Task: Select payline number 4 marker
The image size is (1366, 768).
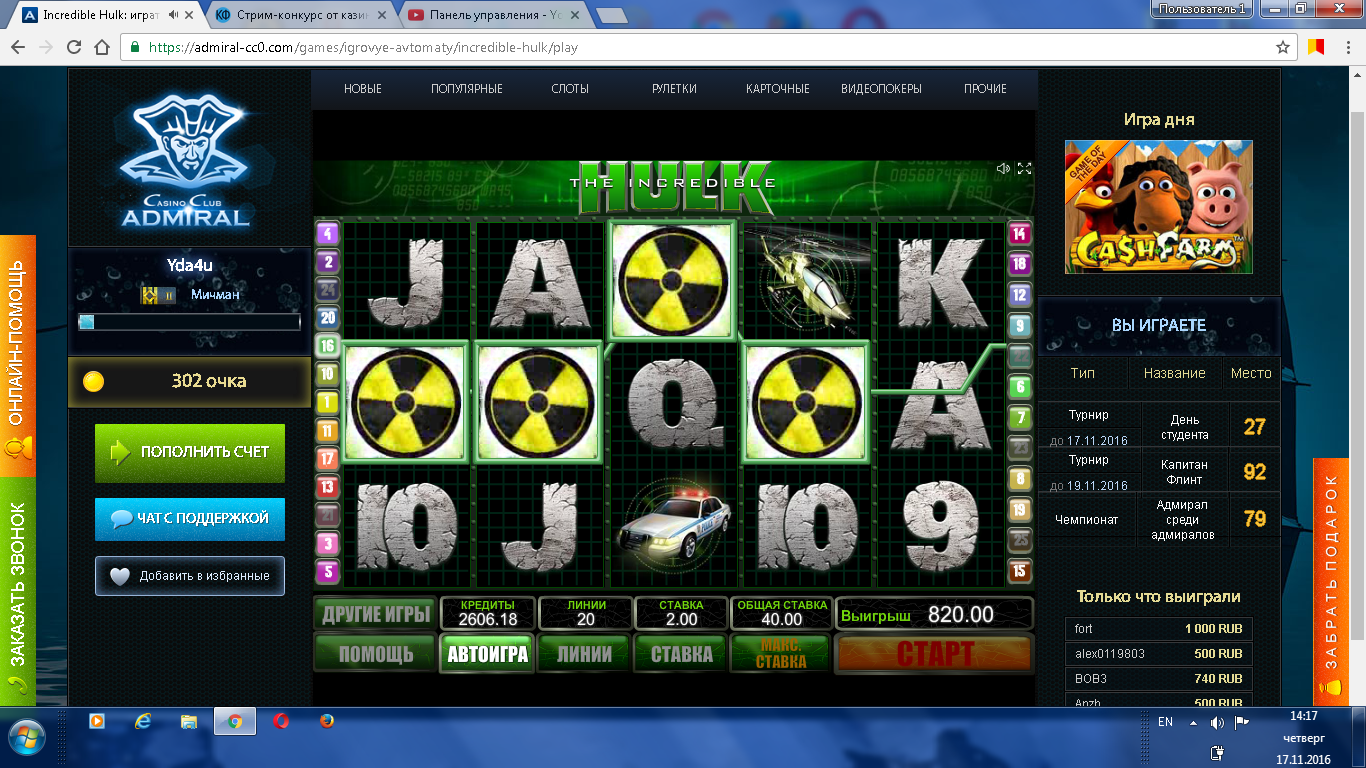Action: point(328,235)
